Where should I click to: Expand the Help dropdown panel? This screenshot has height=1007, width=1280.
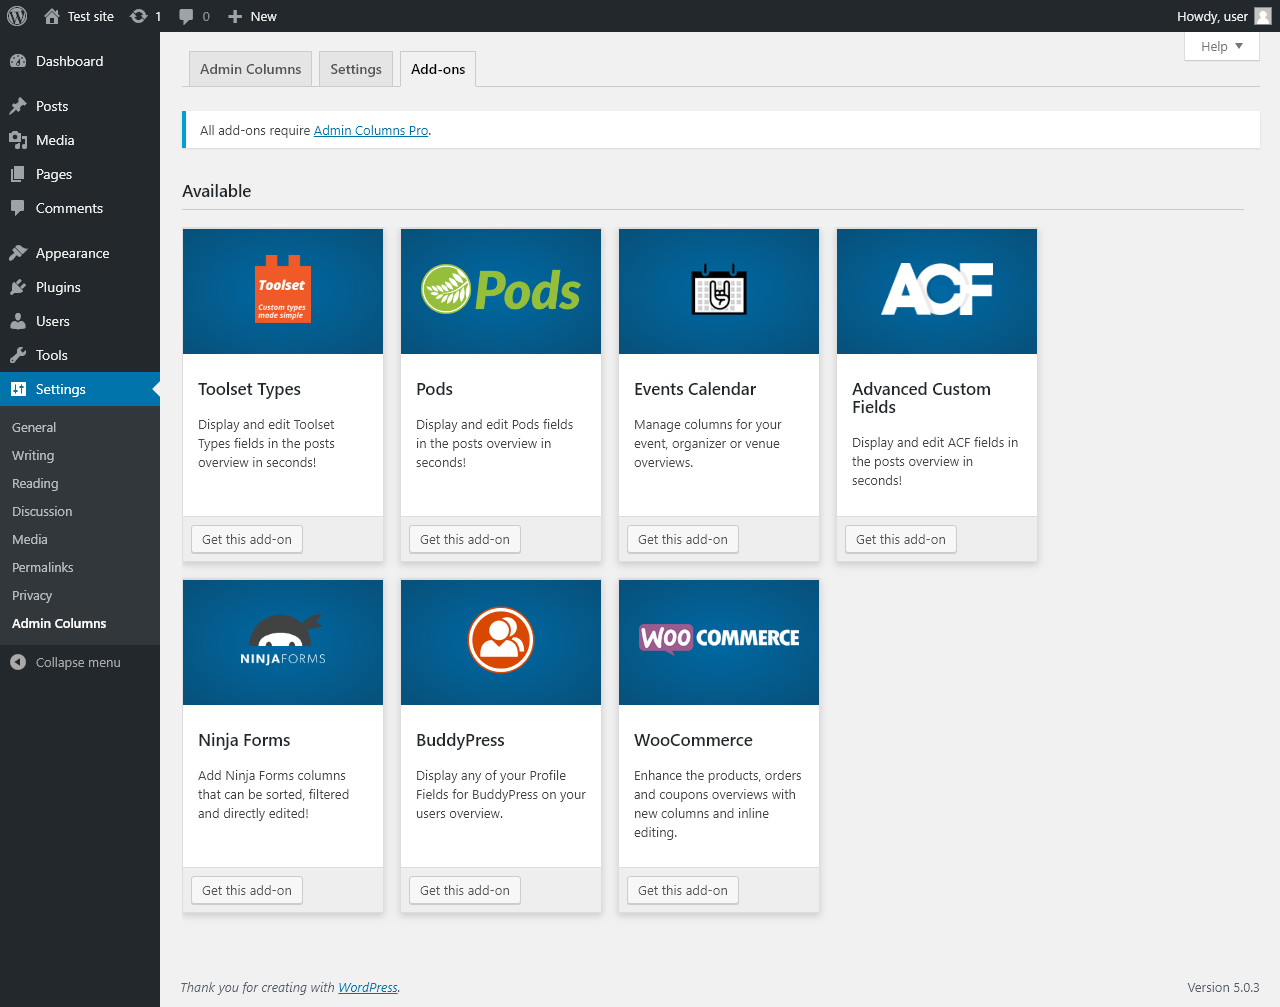1221,46
